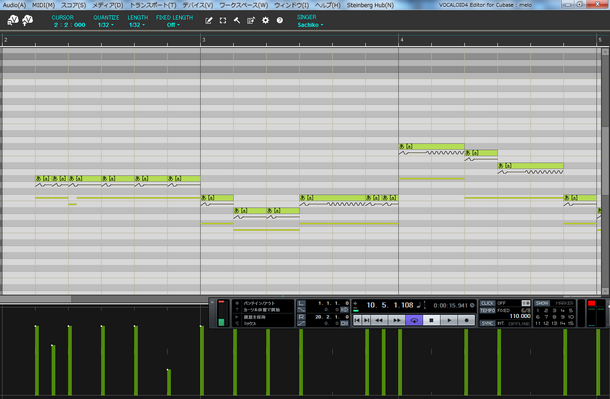Screen dimensions: 610x399
Task: Click the CURSOR position value 2 : 2 : 000
Action: tap(69, 25)
